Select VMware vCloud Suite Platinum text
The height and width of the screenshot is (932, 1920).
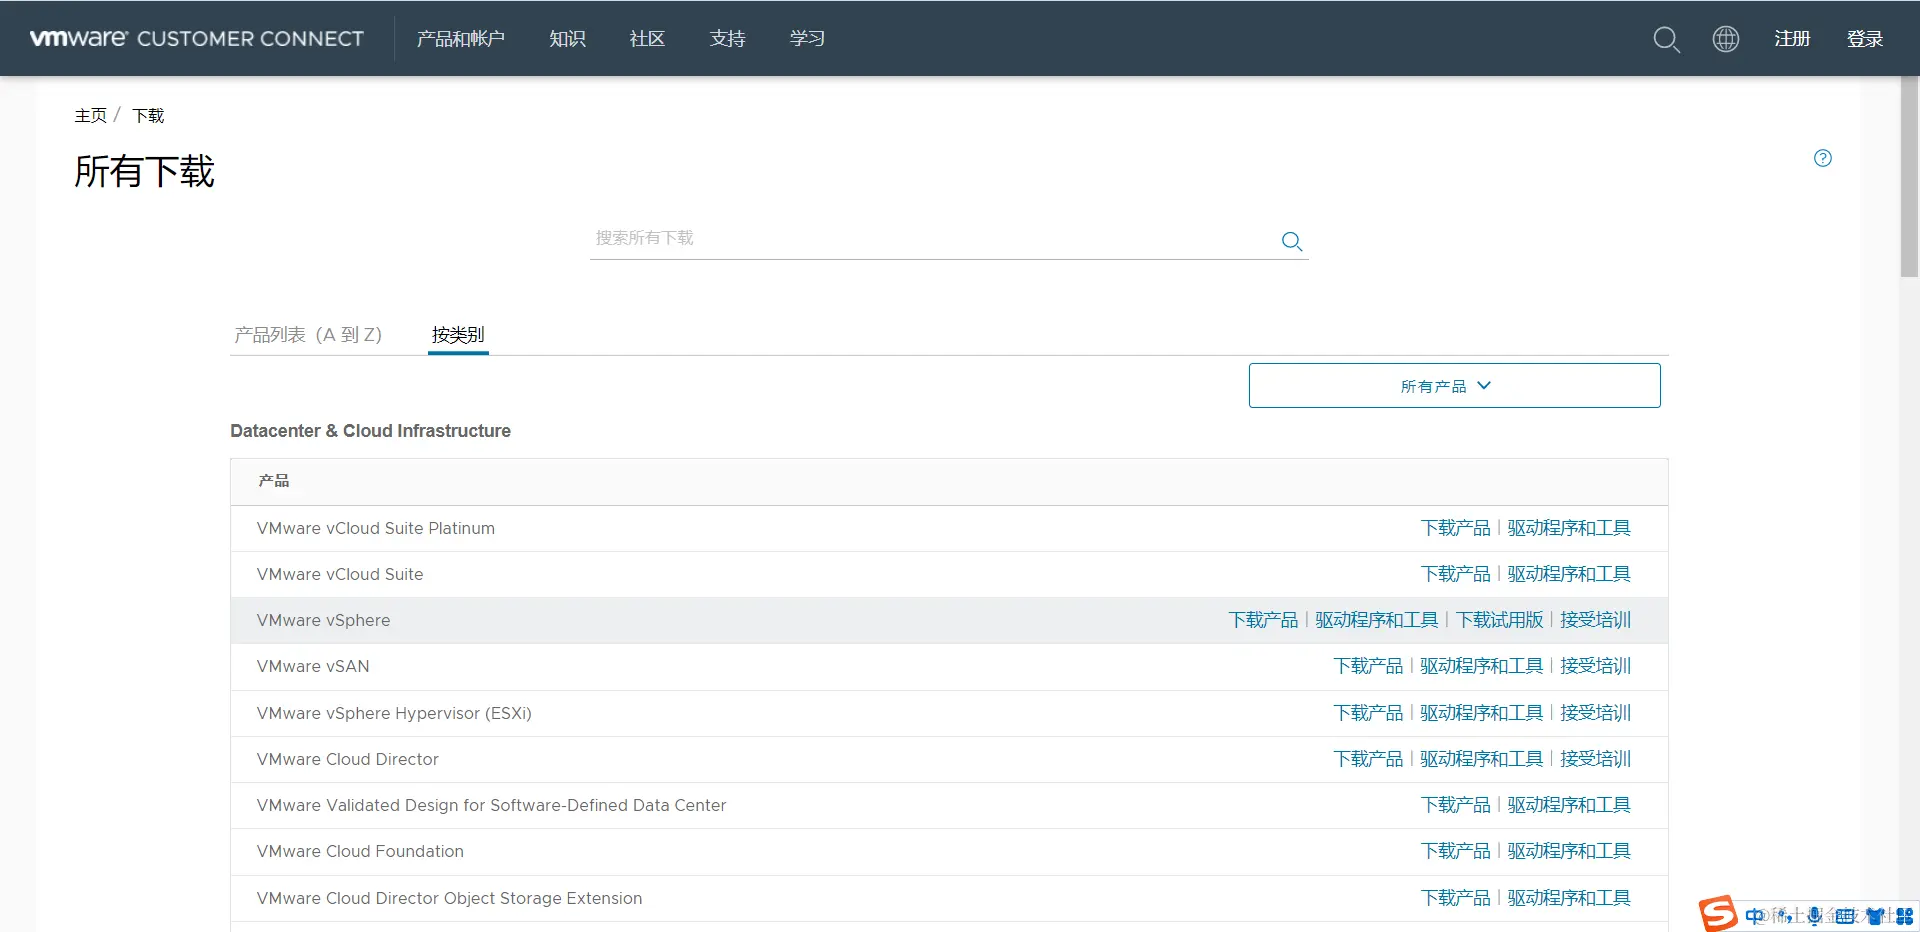[375, 528]
